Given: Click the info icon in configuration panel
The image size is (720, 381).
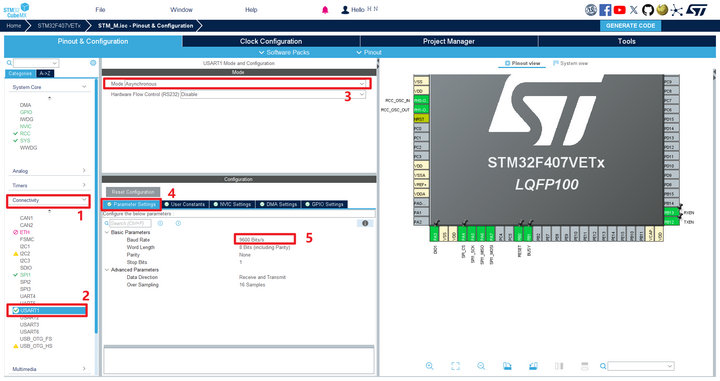Looking at the screenshot, I should point(365,223).
